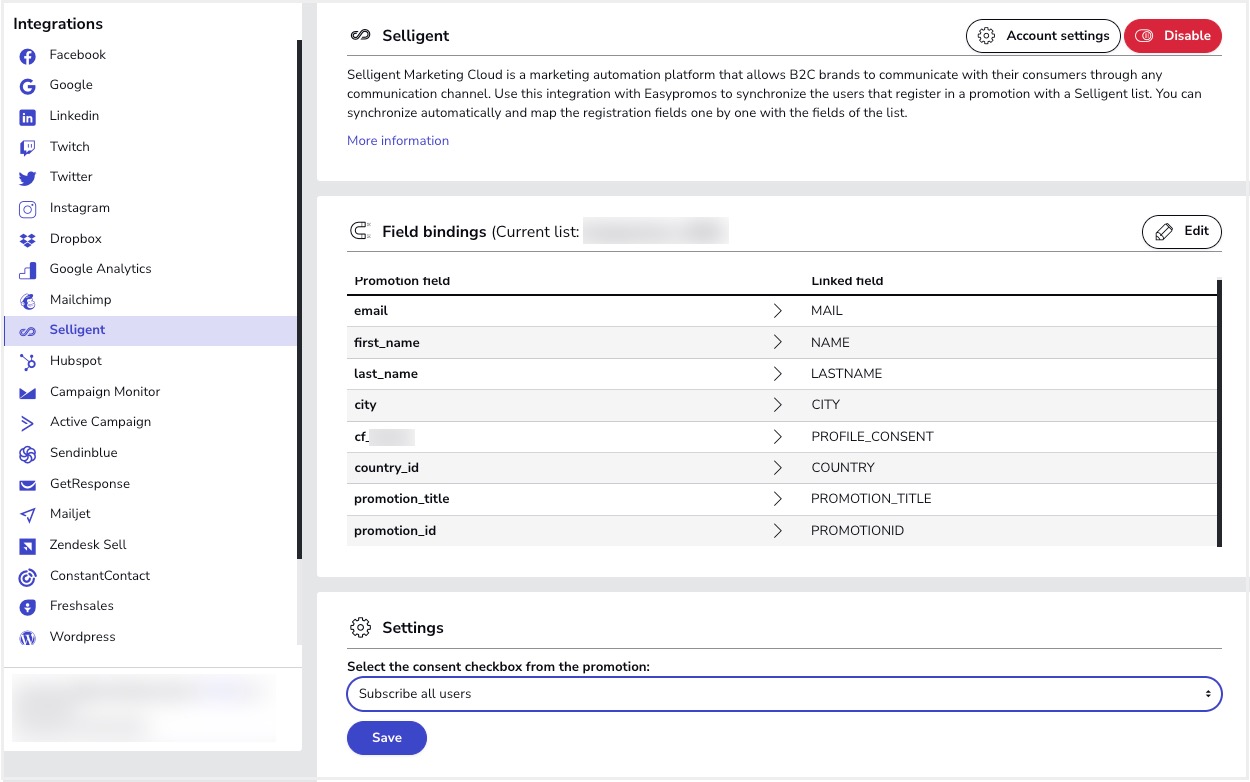Screen dimensions: 1250x782
Task: Click the Settings gear icon in Settings panel
Action: 360,628
